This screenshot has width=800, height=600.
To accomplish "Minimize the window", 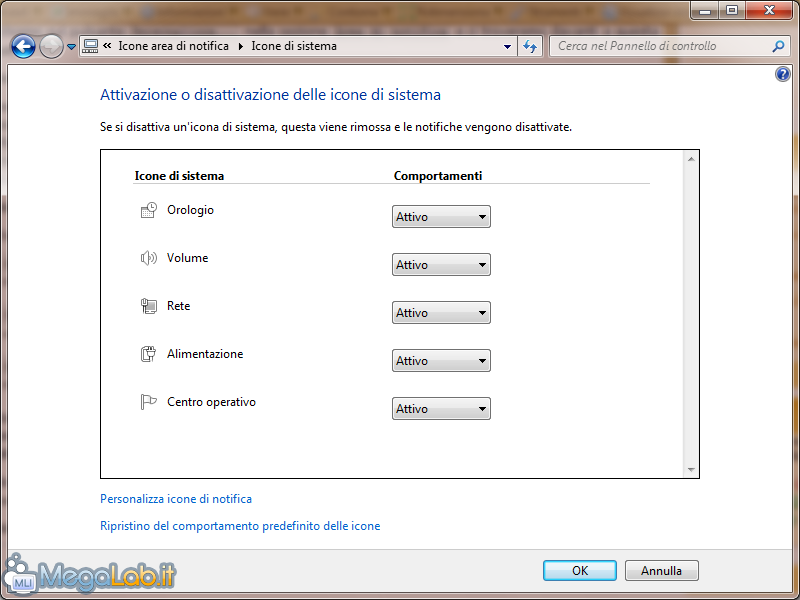I will (705, 10).
